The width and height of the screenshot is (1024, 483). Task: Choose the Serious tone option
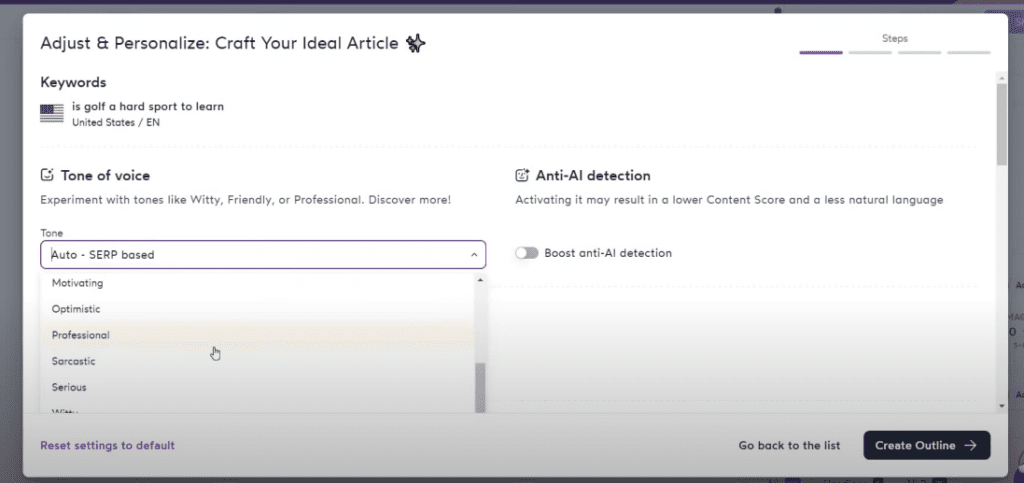[69, 387]
